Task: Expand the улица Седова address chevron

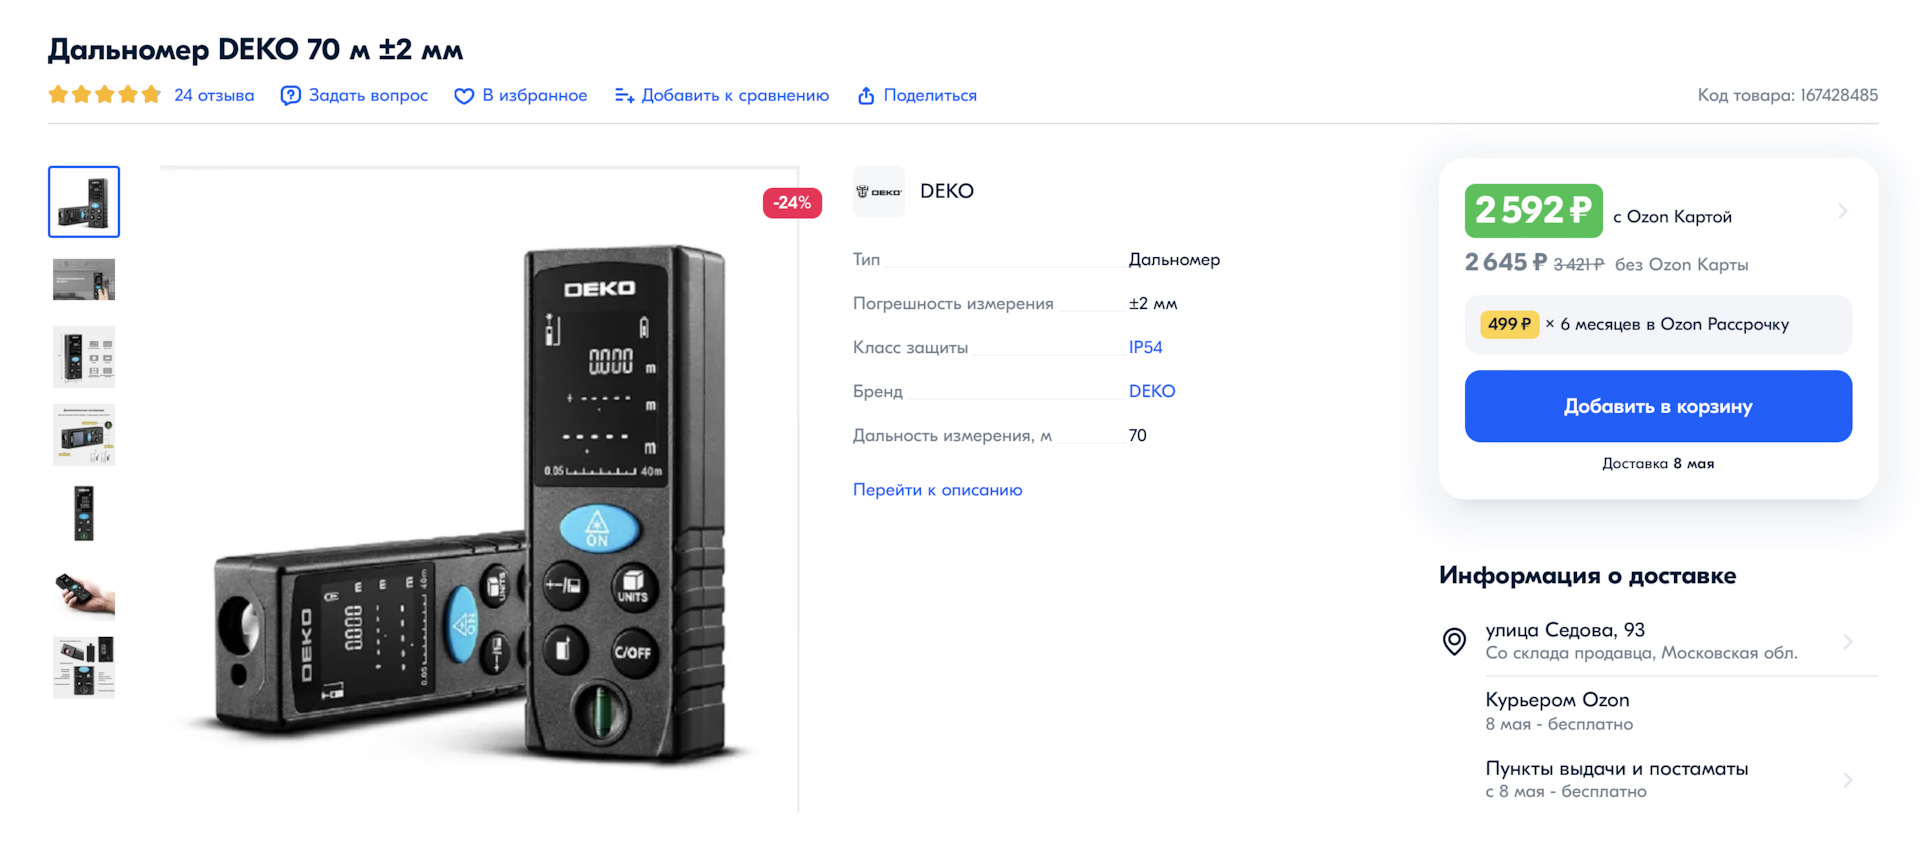Action: point(1848,641)
